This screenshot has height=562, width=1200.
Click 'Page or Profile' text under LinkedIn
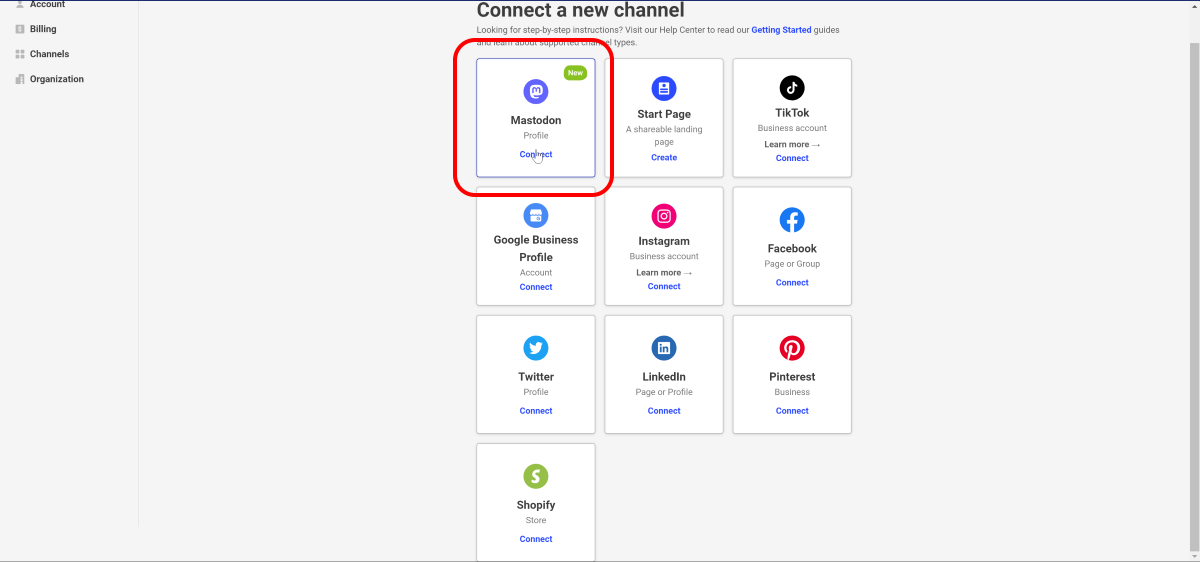(x=664, y=392)
